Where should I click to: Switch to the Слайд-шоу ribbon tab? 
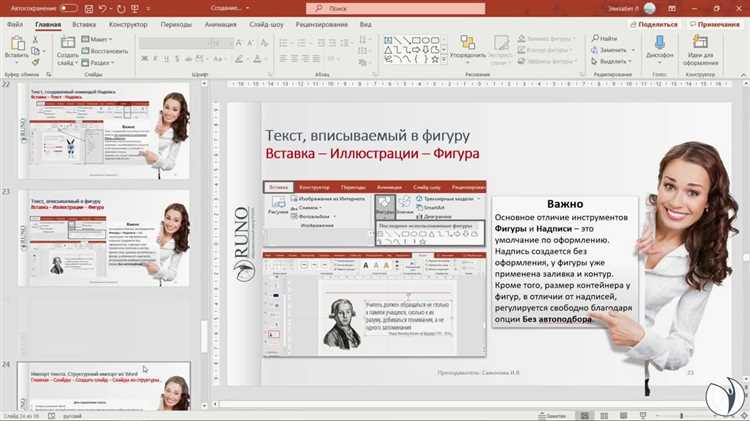(x=266, y=24)
